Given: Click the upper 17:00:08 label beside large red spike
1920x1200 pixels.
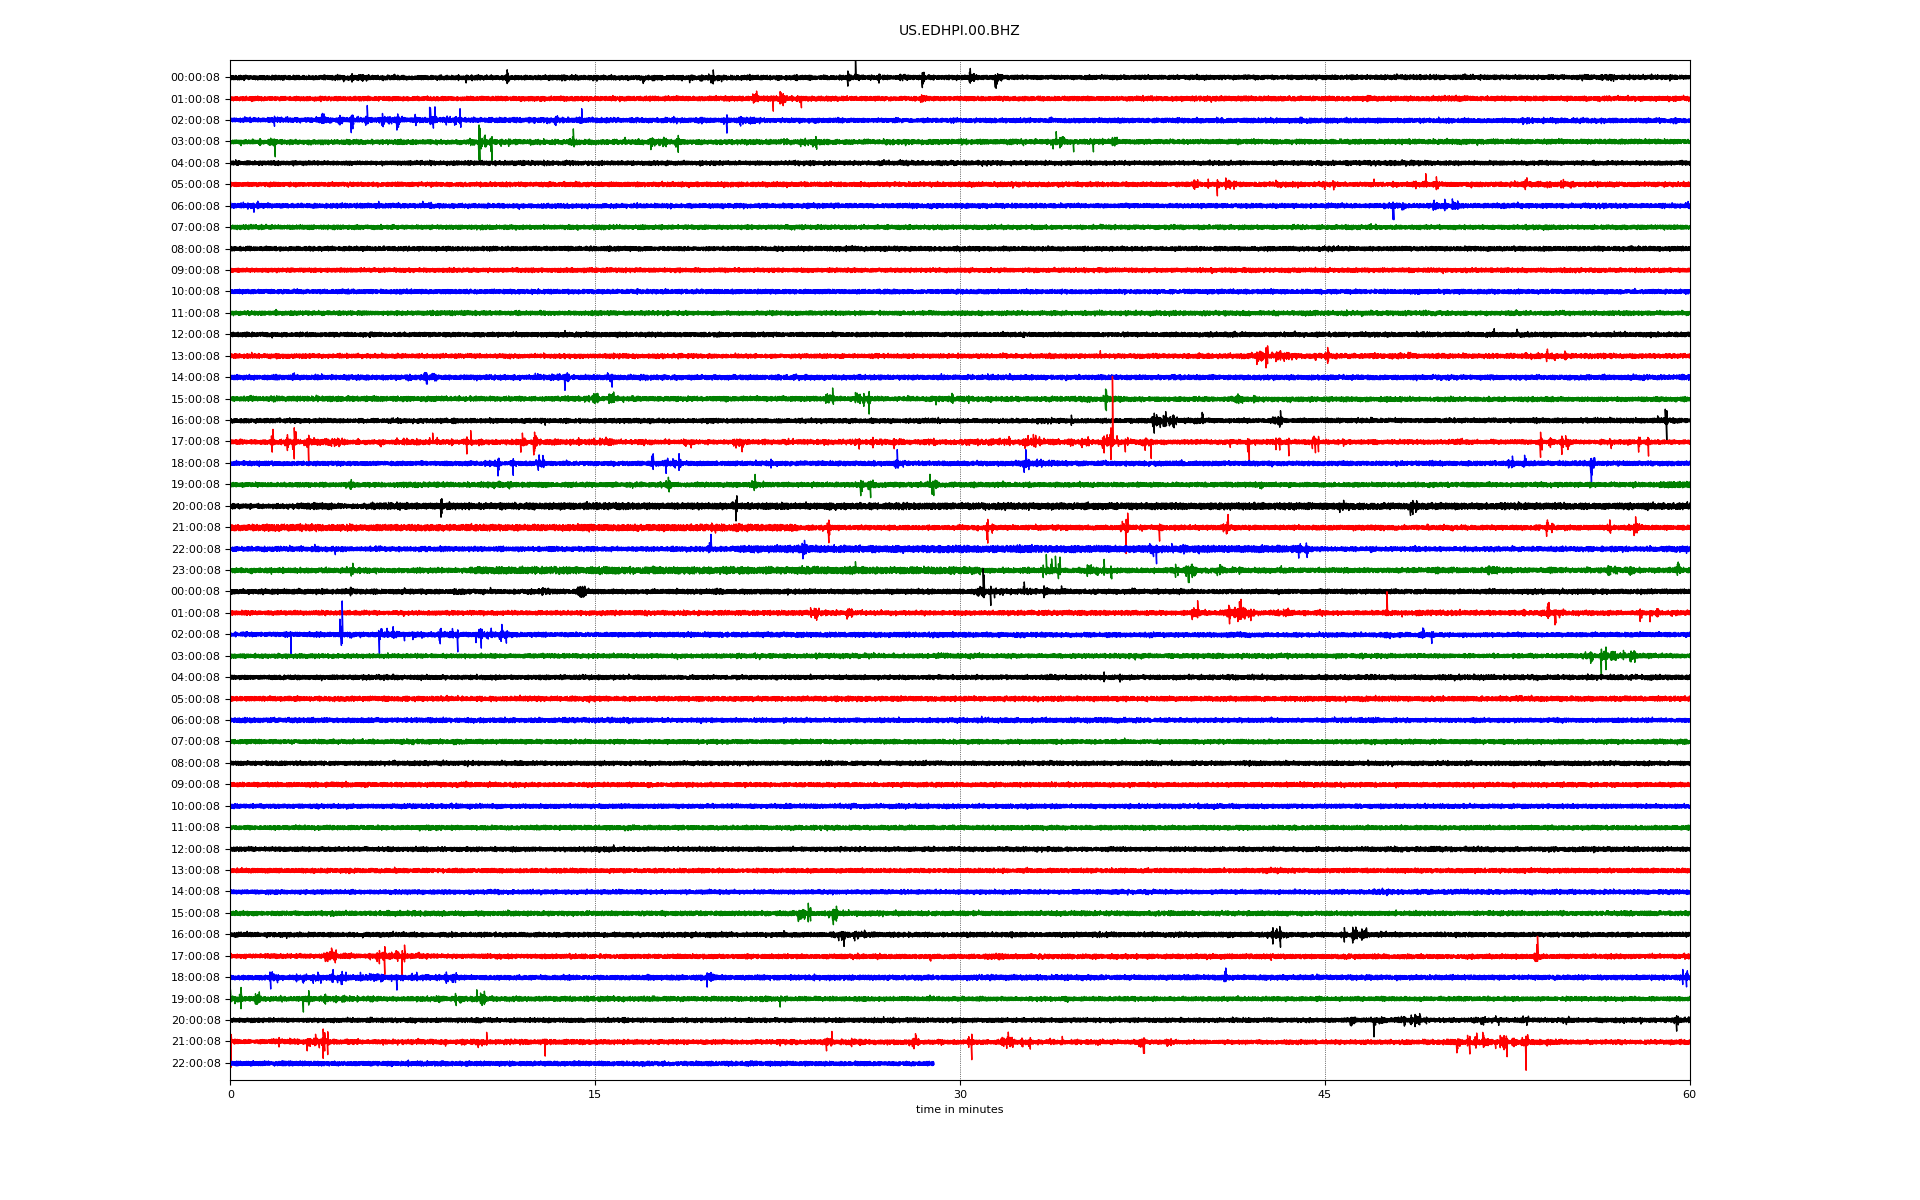Looking at the screenshot, I should coord(195,442).
